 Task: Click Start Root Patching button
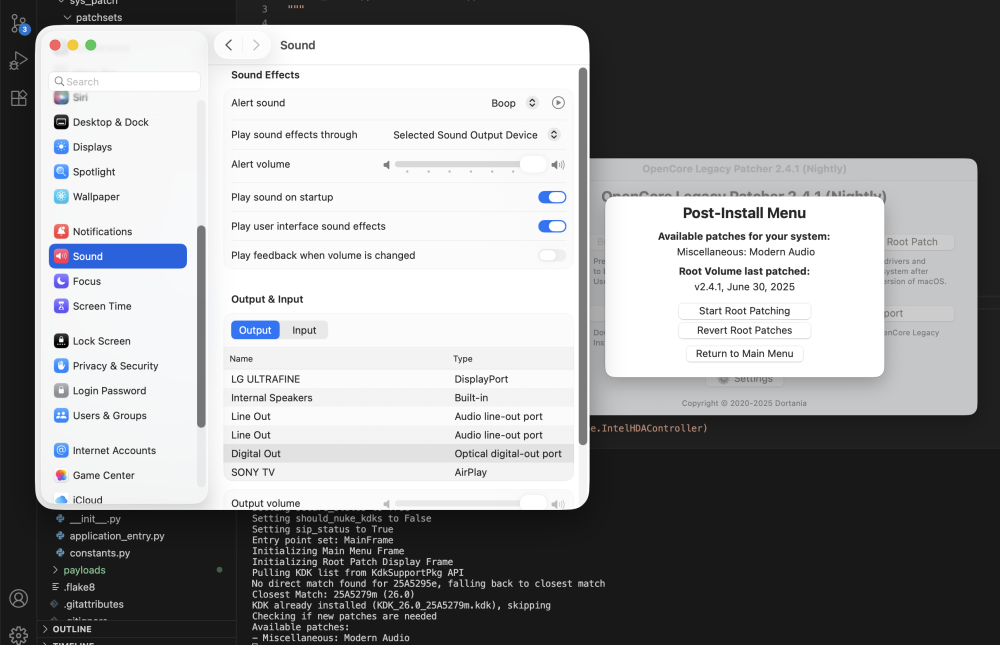pyautogui.click(x=744, y=311)
